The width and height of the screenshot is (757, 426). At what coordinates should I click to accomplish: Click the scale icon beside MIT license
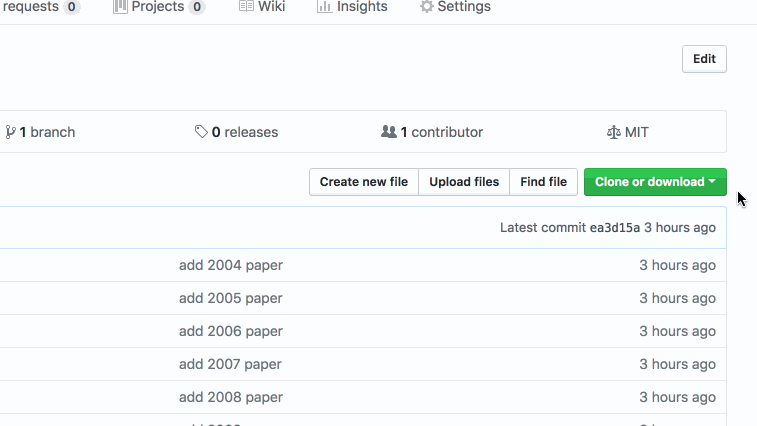(614, 132)
